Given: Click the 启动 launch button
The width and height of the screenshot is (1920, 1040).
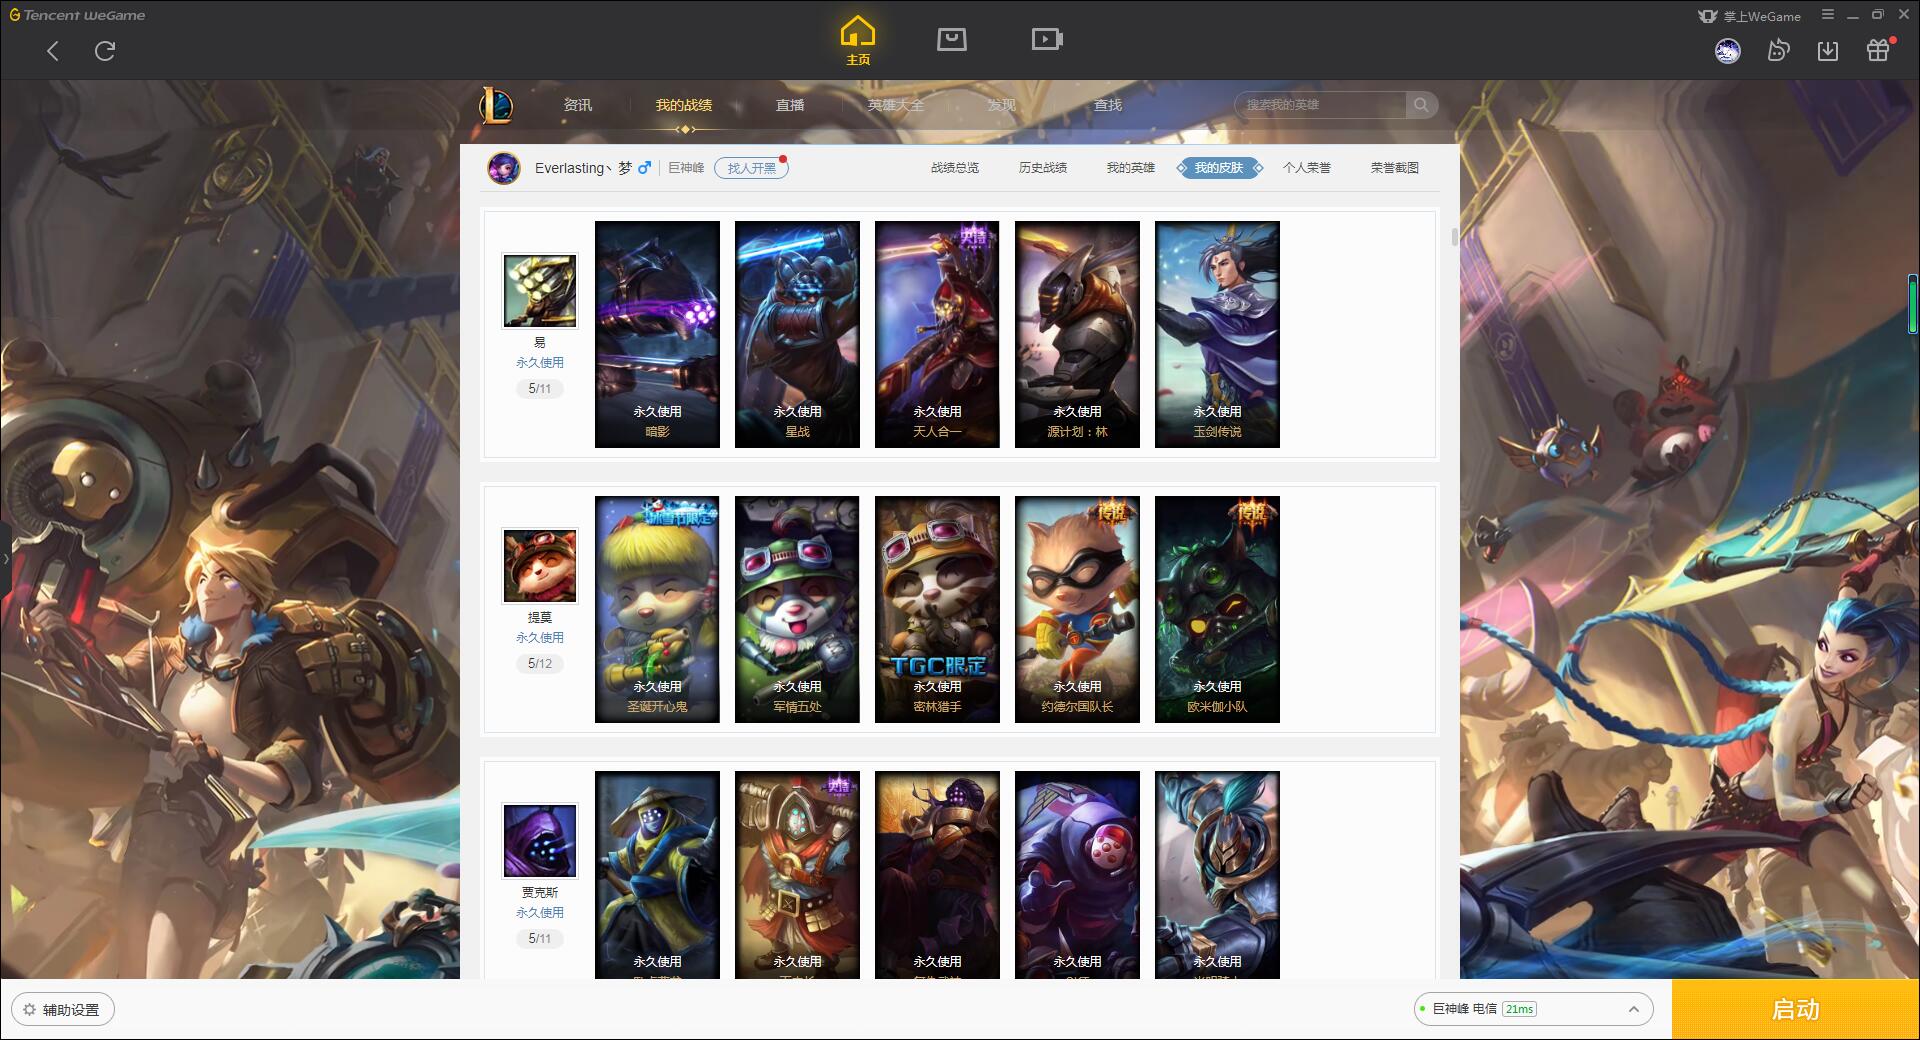Looking at the screenshot, I should [x=1795, y=1009].
